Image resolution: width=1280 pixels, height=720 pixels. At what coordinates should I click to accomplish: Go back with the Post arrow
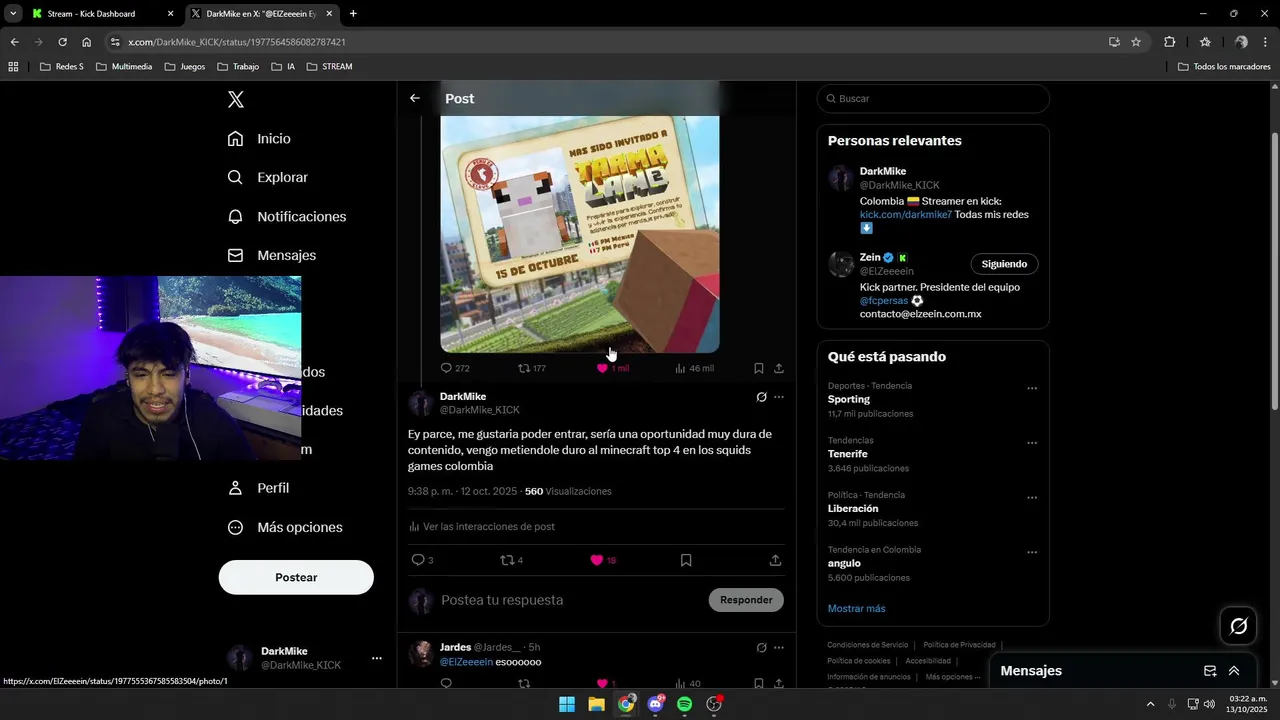pyautogui.click(x=415, y=98)
